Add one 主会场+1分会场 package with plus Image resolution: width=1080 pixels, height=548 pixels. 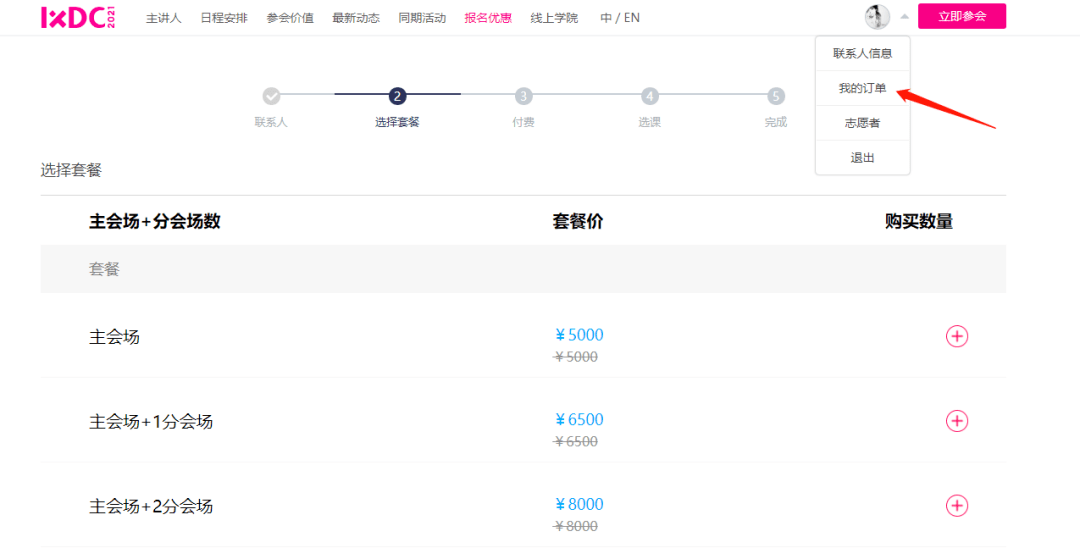(957, 421)
